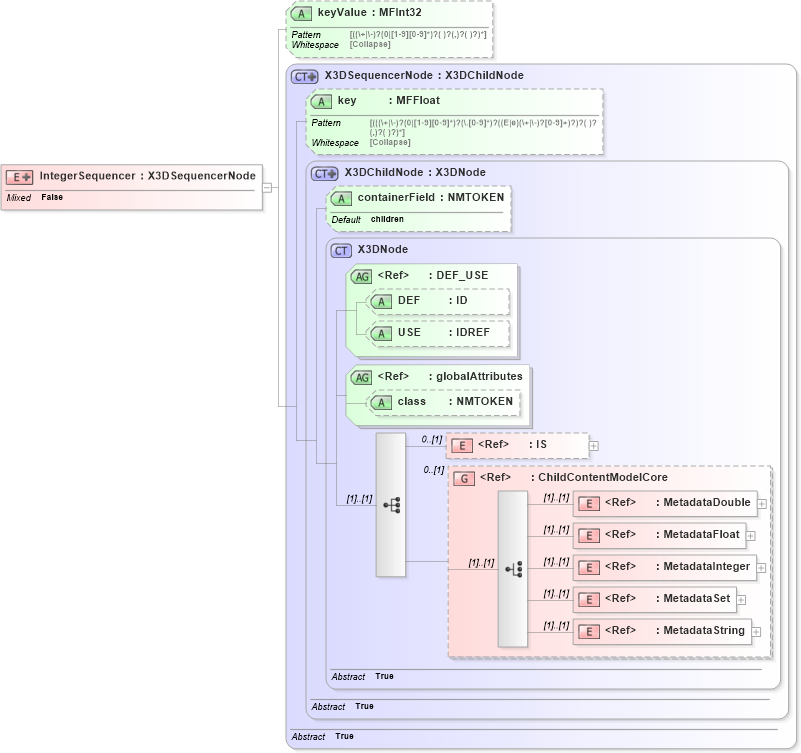Image resolution: width=801 pixels, height=753 pixels.
Task: Click the X3DNode sequence compositor icon
Action: [391, 505]
